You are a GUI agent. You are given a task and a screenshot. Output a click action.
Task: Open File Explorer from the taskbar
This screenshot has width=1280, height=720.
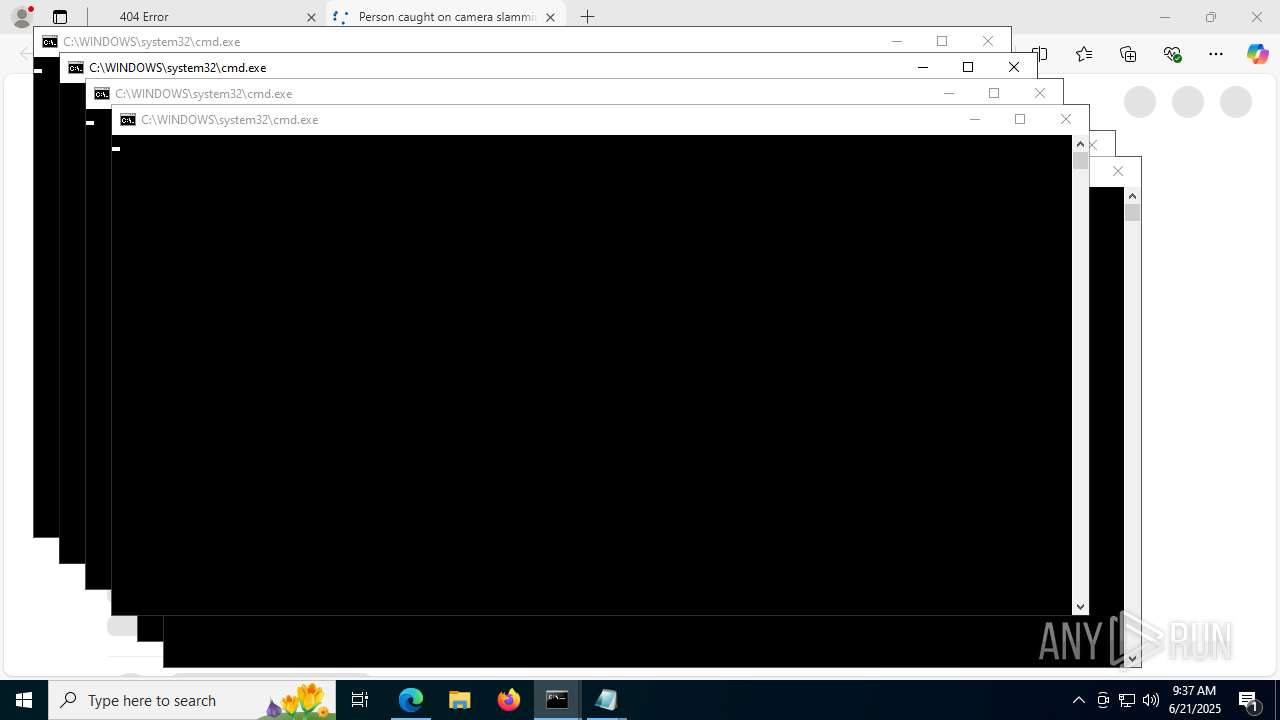tap(460, 700)
